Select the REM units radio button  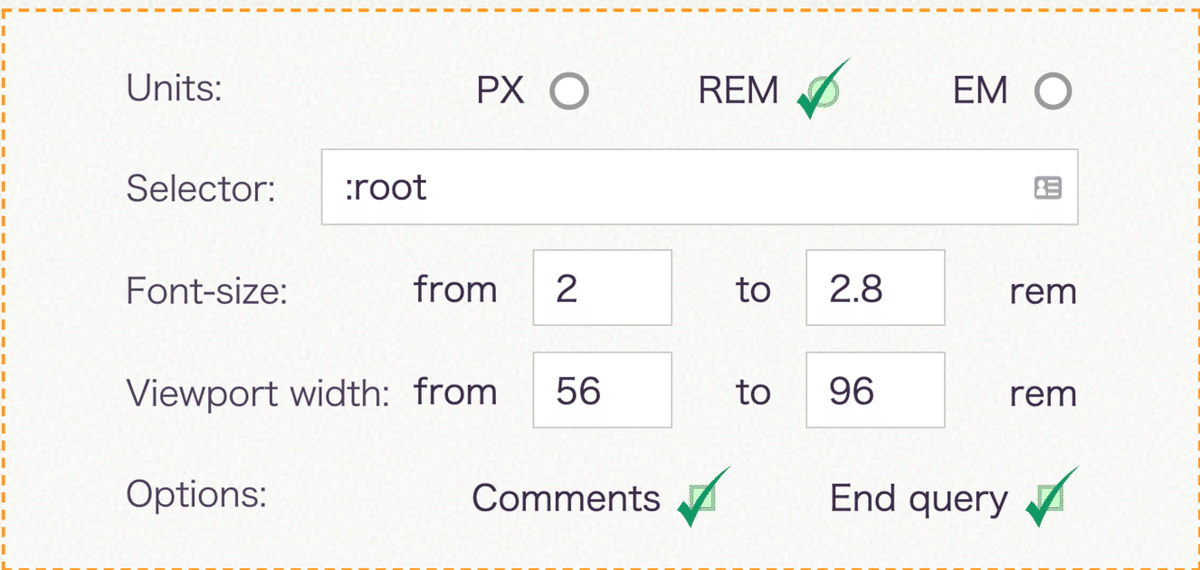point(821,92)
